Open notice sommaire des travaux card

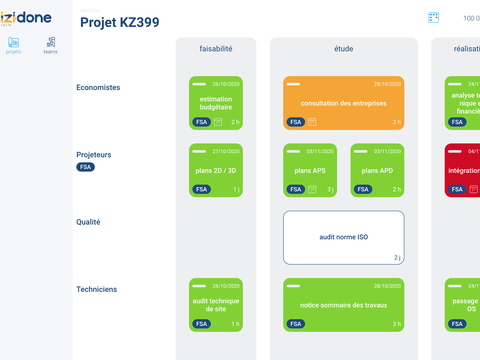(344, 305)
